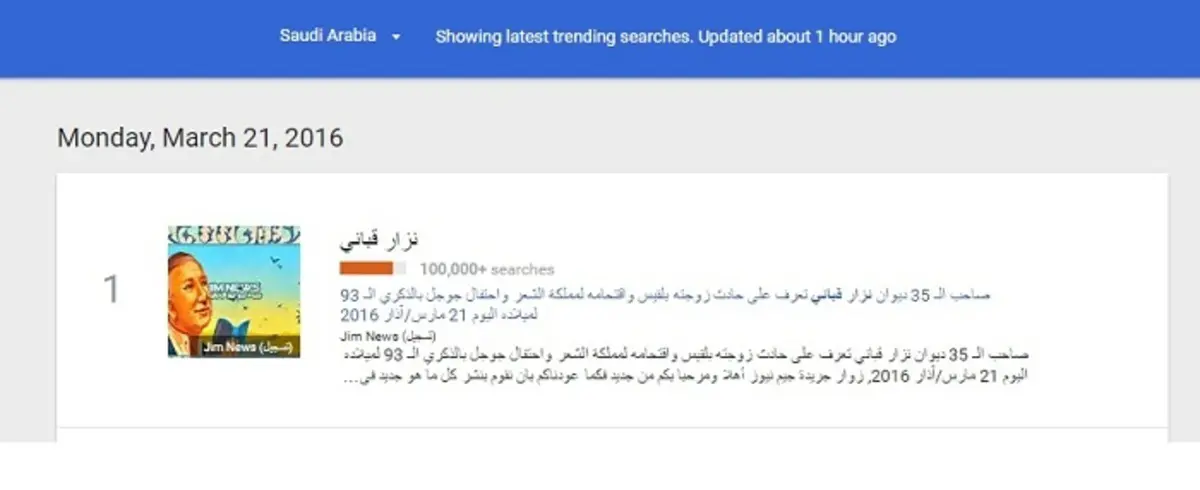Open the Nizar Qabbani portrait thumbnail

(x=234, y=291)
